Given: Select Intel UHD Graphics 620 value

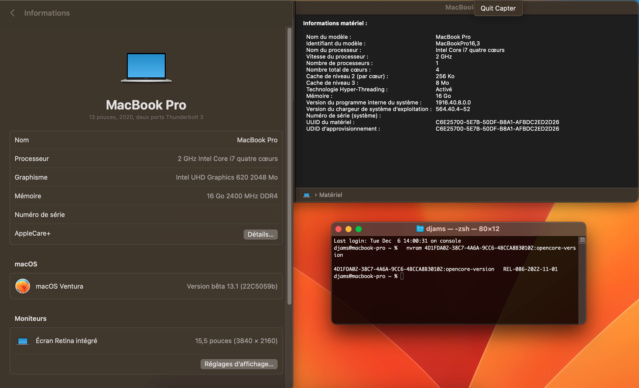Looking at the screenshot, I should [x=227, y=177].
